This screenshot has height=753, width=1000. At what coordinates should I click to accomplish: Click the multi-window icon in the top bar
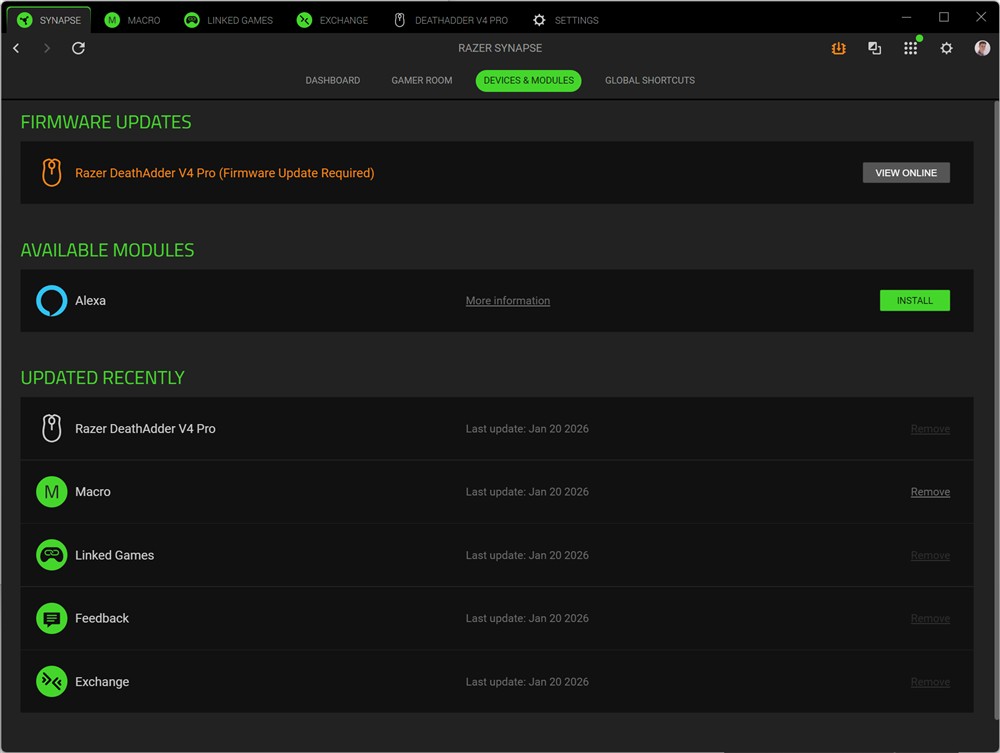tap(874, 48)
